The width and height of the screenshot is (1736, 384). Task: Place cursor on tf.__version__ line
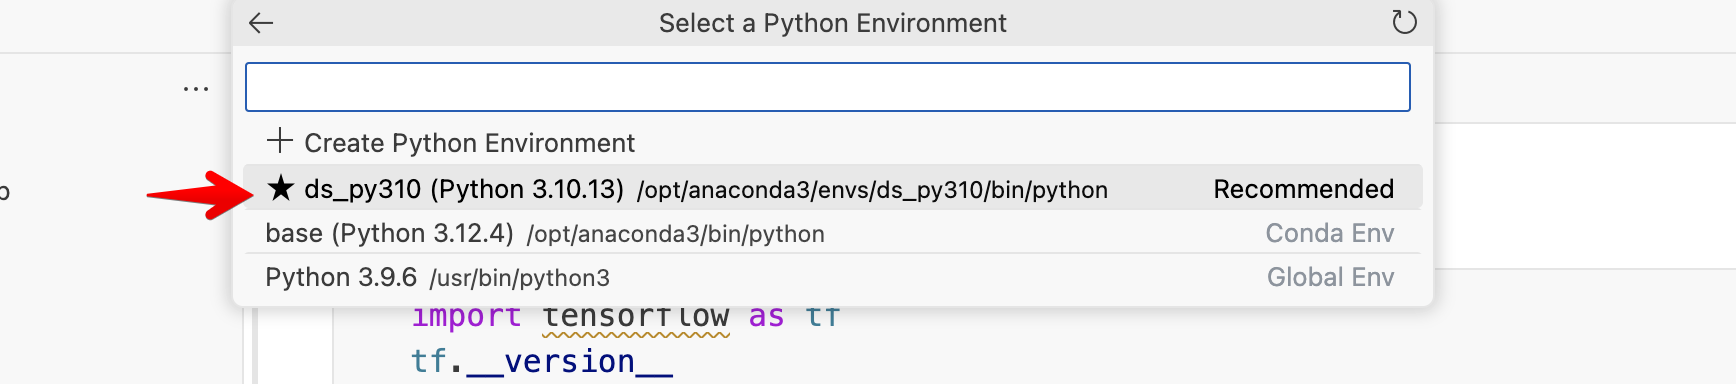[542, 361]
